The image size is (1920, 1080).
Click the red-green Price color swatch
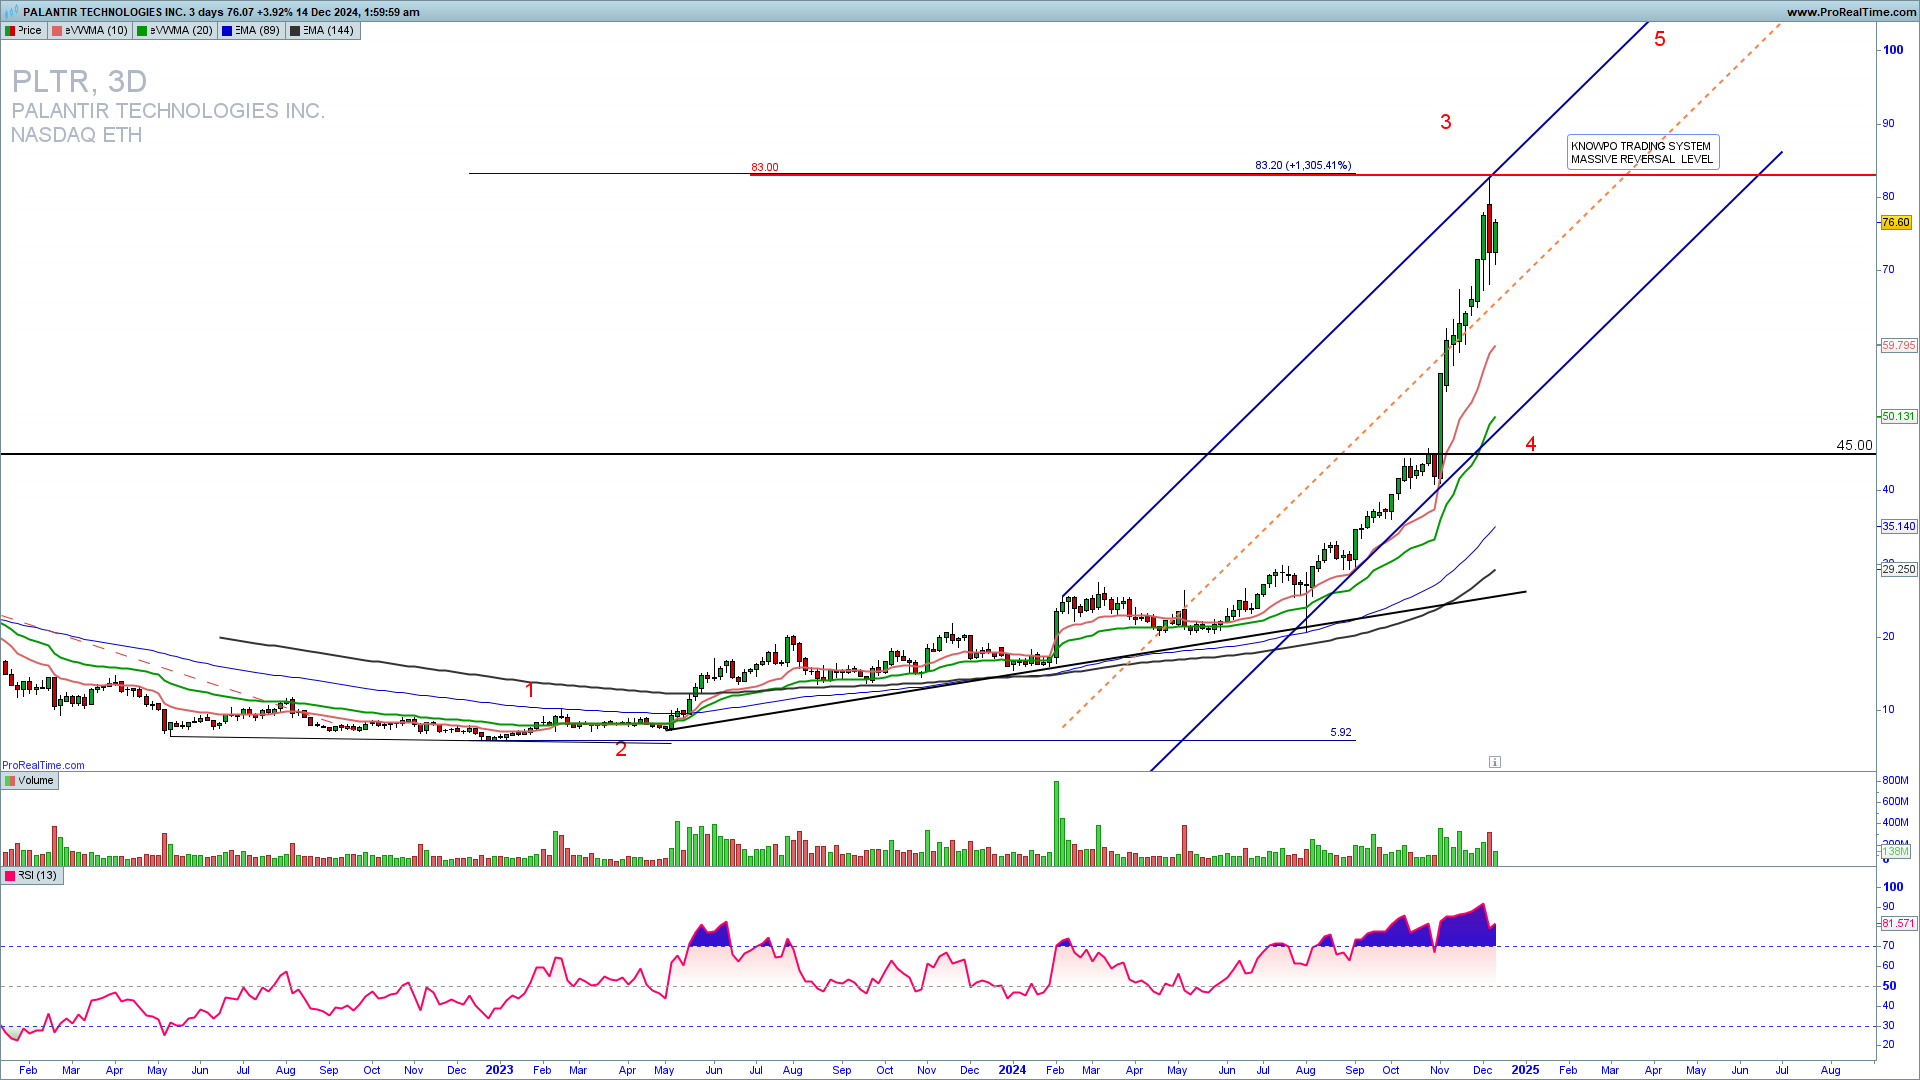pyautogui.click(x=10, y=31)
